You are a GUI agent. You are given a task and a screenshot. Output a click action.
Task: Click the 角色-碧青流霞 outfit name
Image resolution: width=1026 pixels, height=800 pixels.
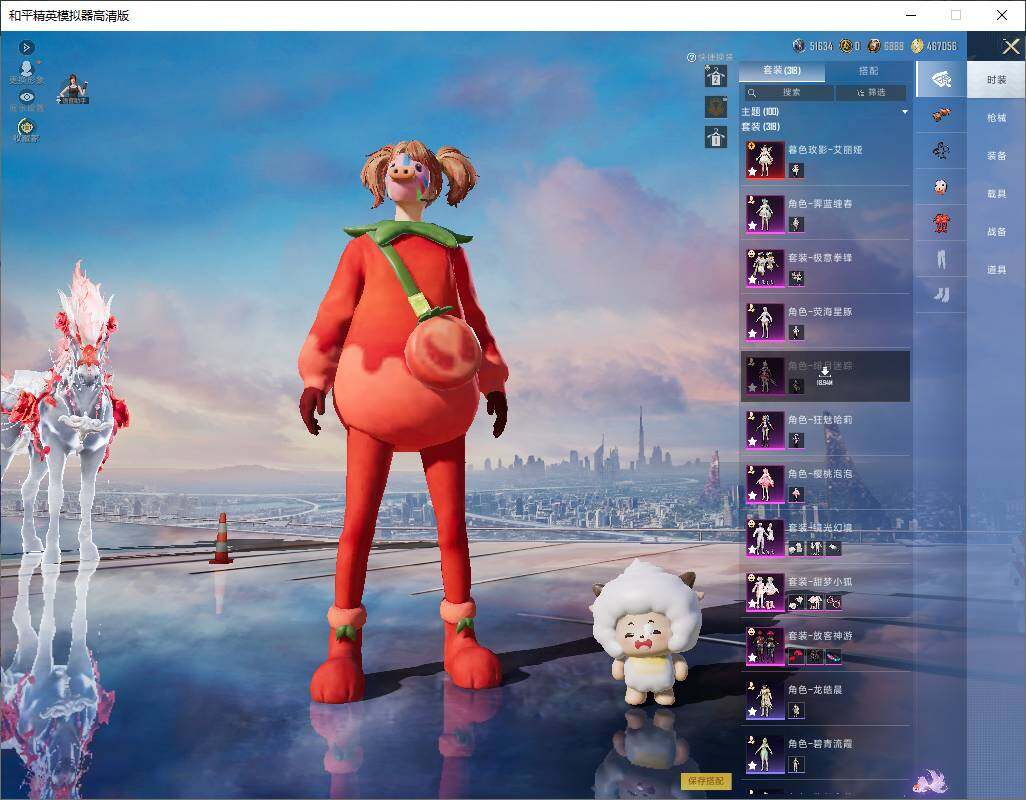tap(820, 744)
